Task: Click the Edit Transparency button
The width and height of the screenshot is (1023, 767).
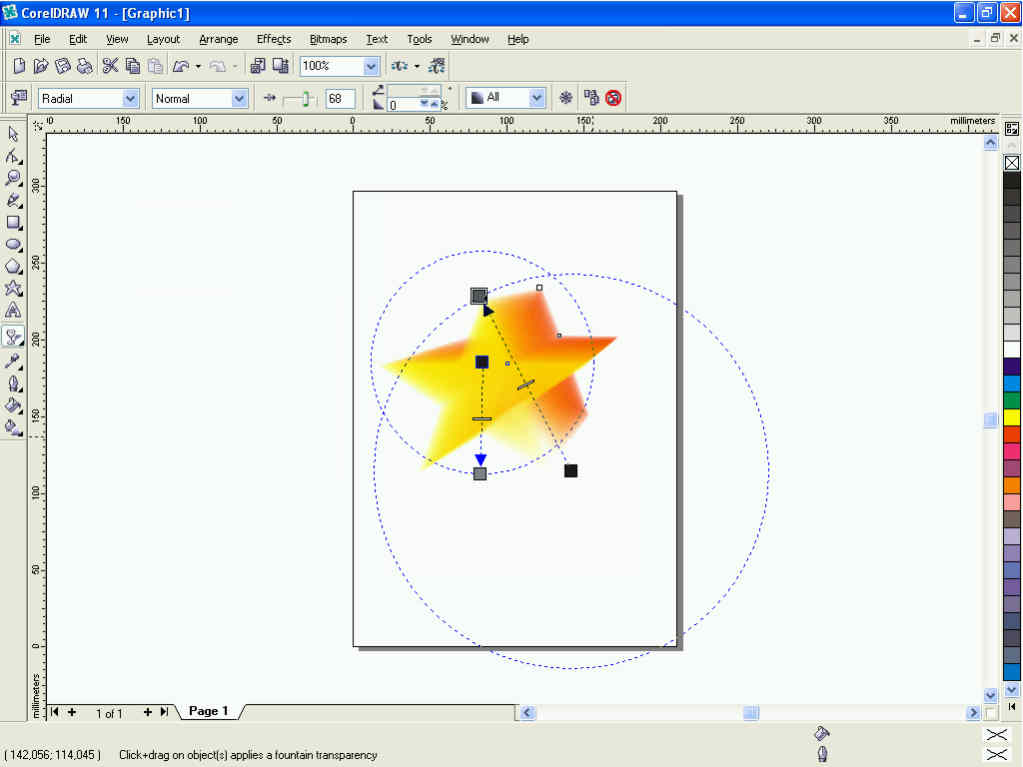Action: [x=18, y=98]
